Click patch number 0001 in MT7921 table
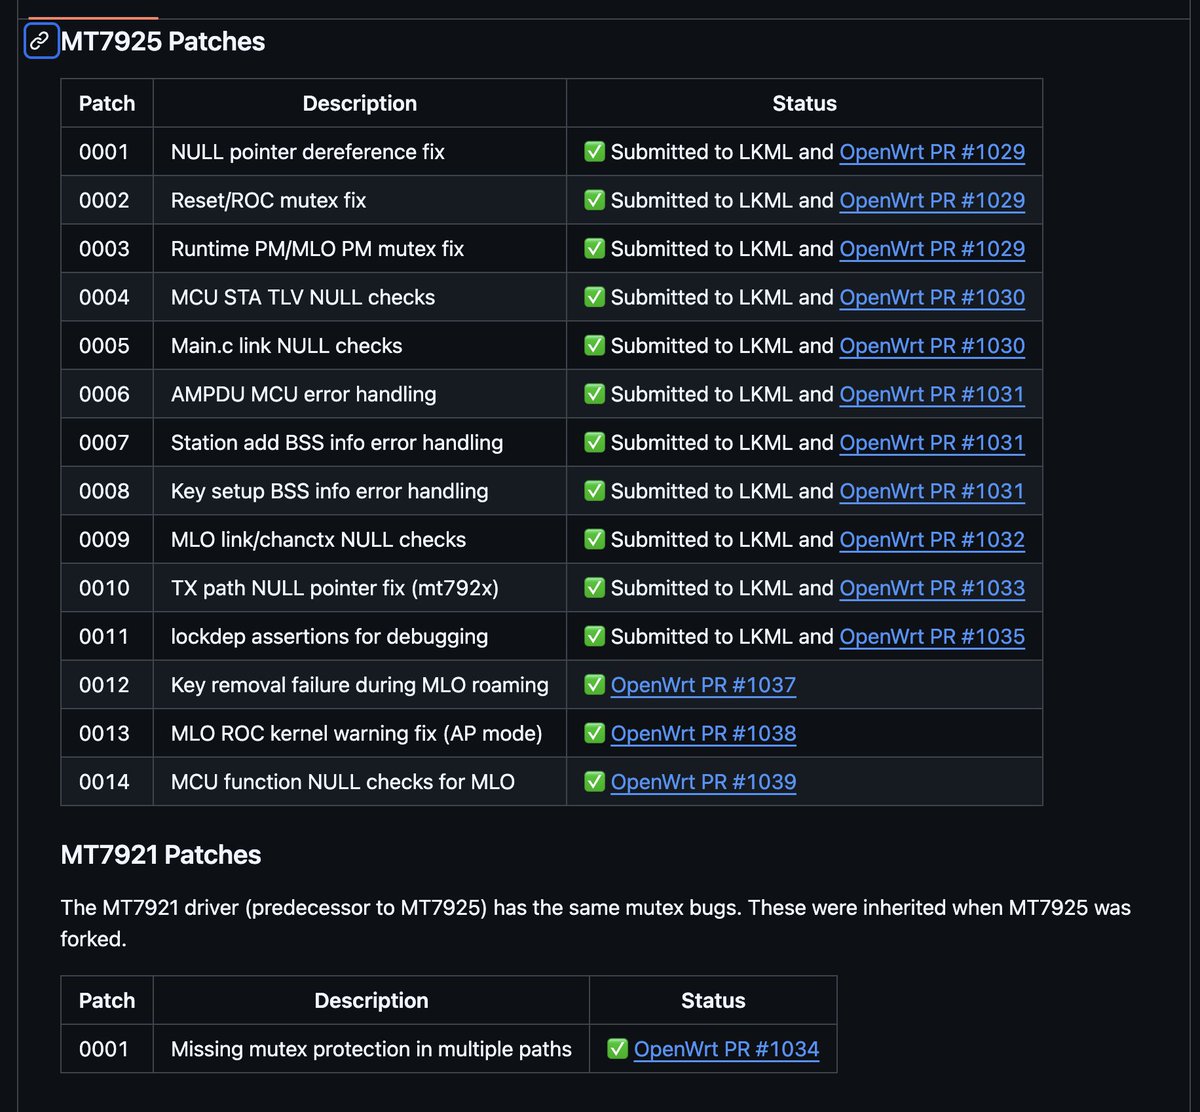This screenshot has width=1200, height=1112. point(107,1049)
